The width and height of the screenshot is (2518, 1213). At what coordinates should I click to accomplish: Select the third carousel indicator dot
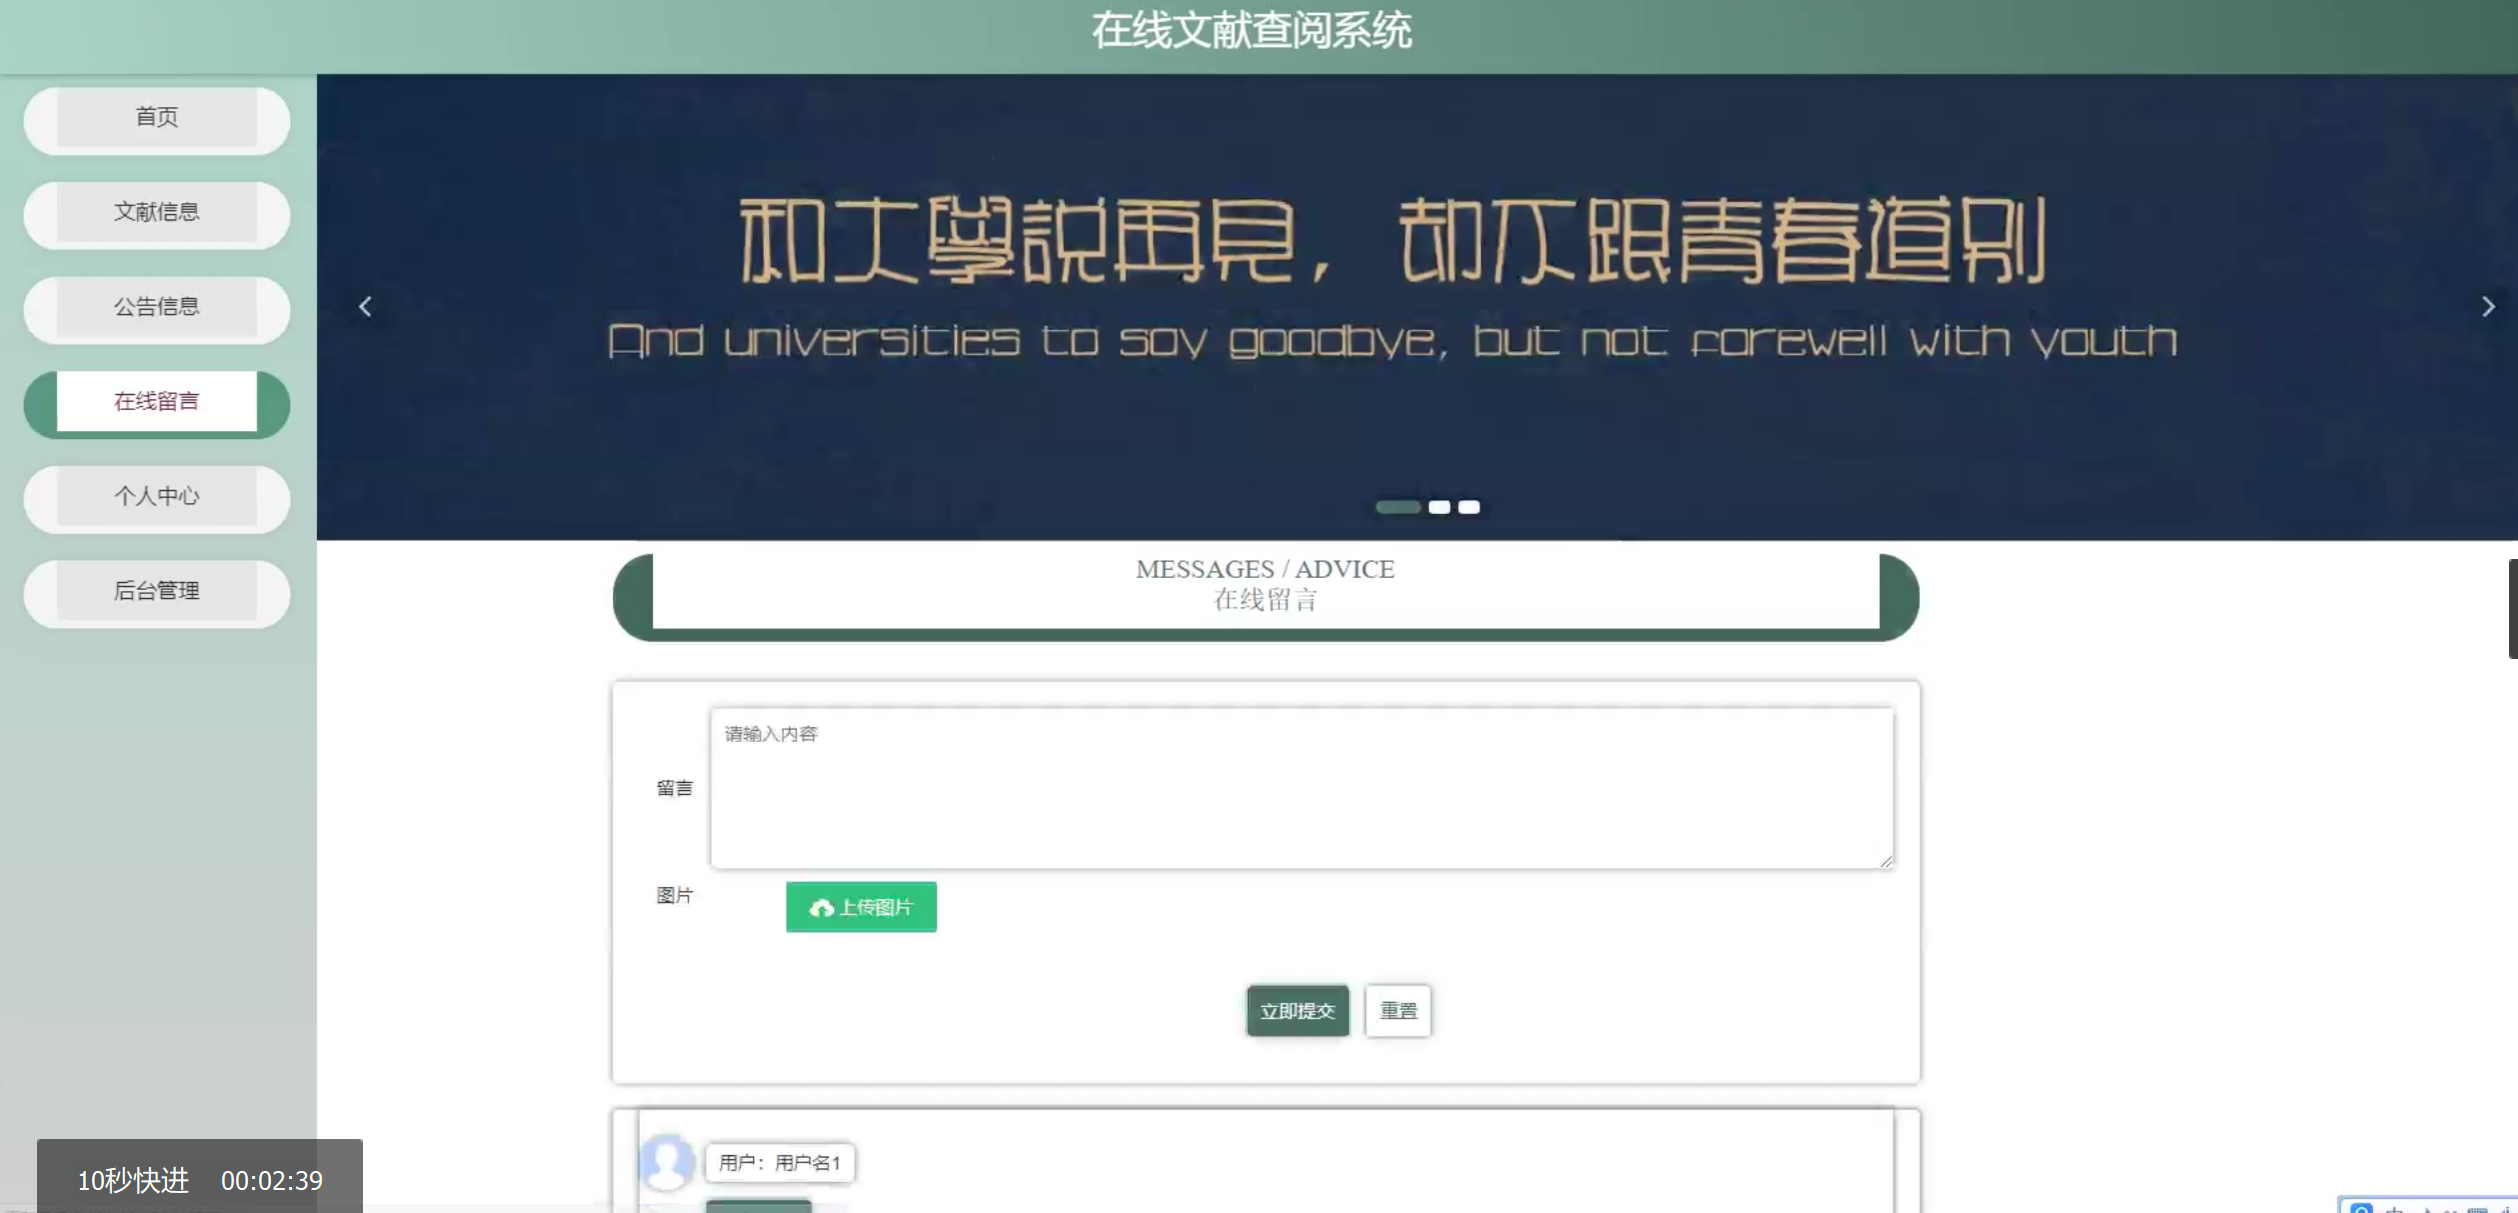tap(1469, 507)
